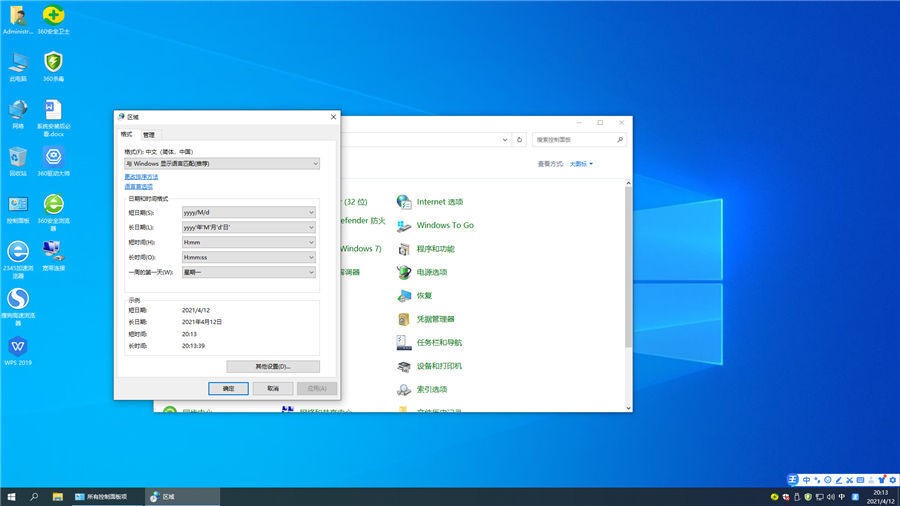Open 回收站 recycle bin on desktop

point(18,158)
